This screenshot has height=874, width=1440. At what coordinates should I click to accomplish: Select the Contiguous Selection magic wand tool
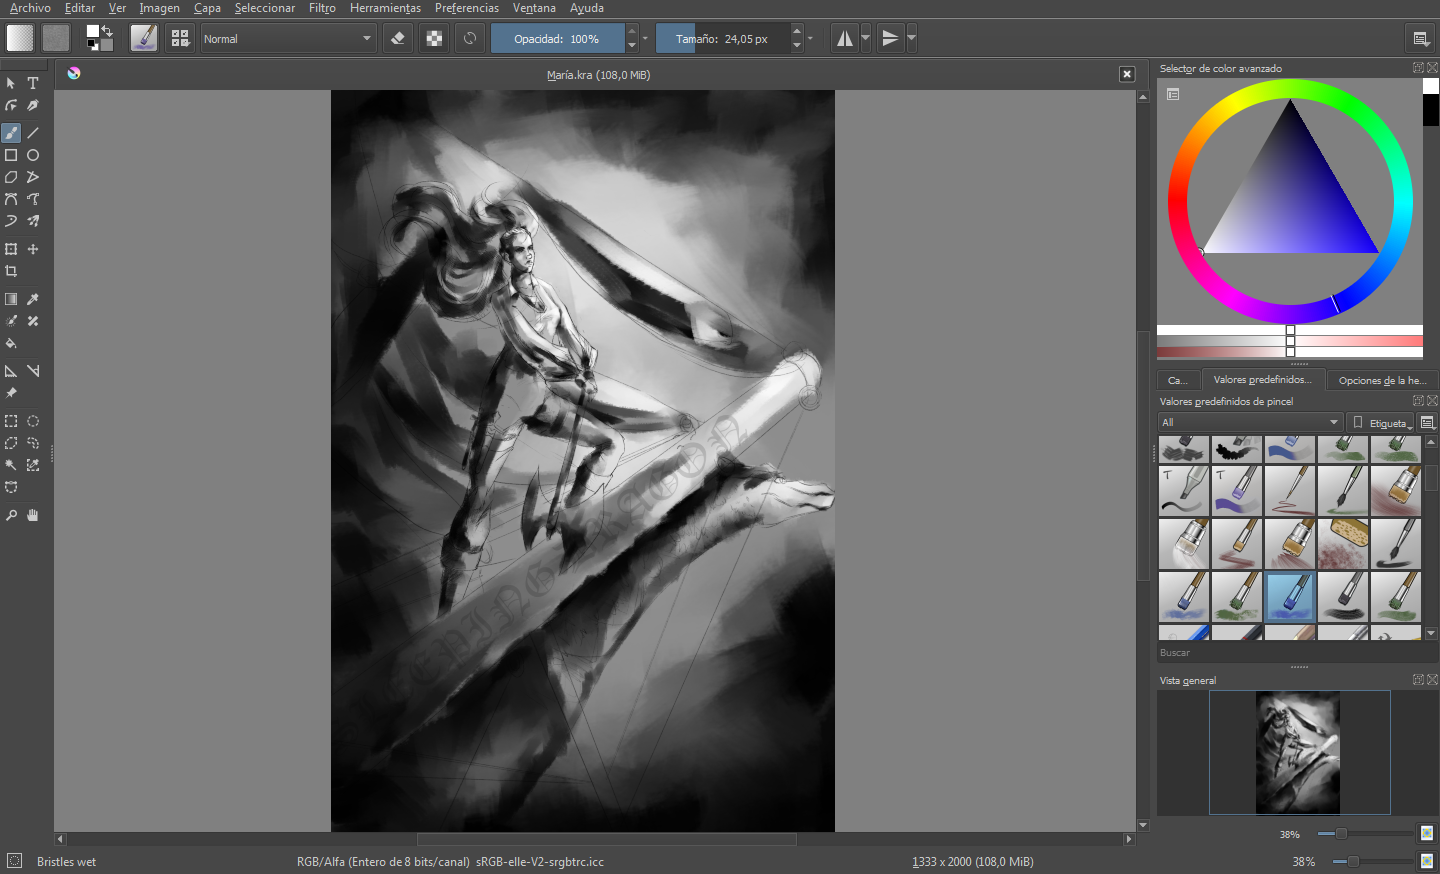pyautogui.click(x=11, y=465)
